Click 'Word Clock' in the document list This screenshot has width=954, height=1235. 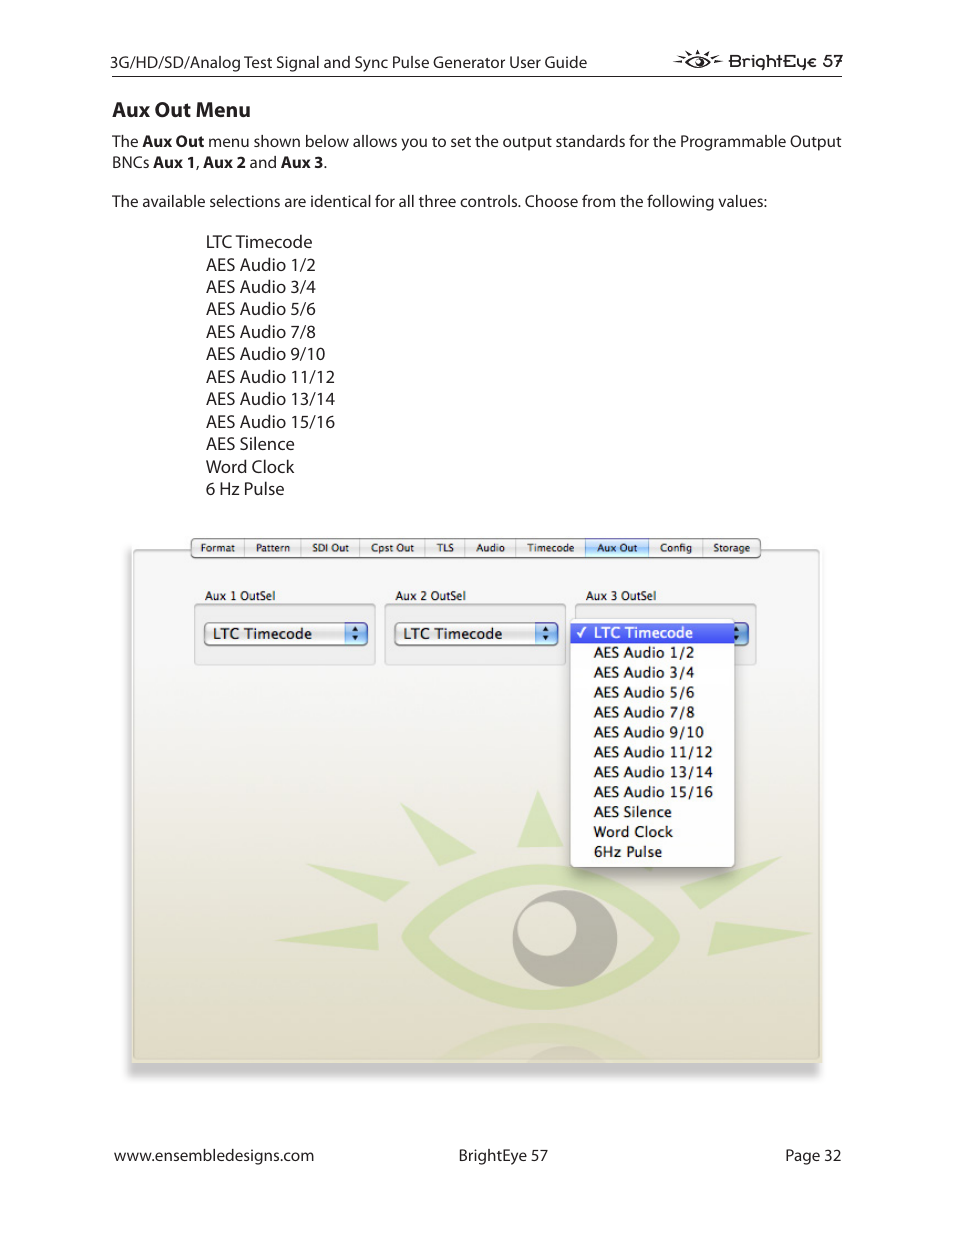point(250,467)
